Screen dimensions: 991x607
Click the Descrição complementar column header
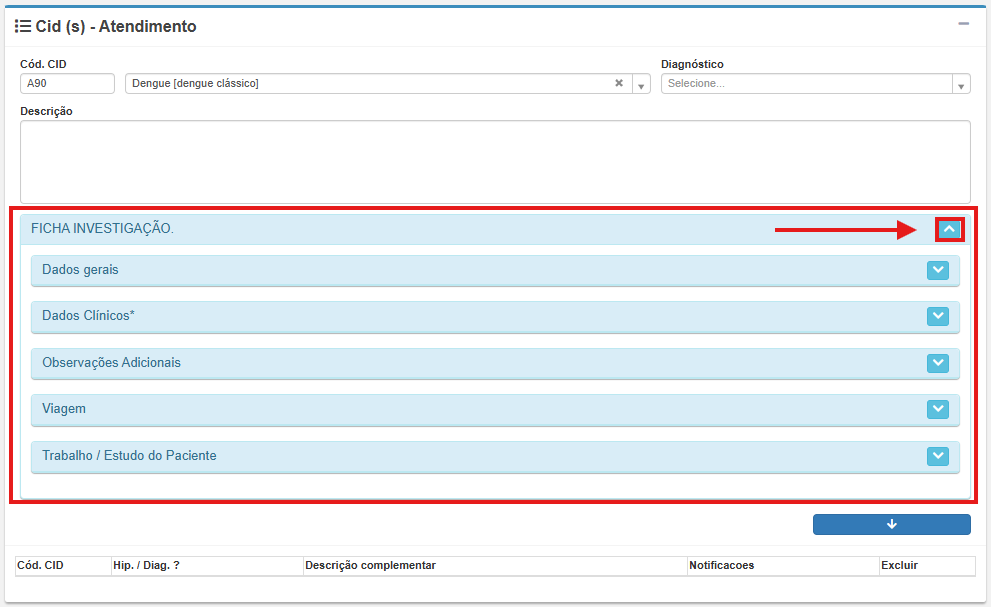(370, 566)
